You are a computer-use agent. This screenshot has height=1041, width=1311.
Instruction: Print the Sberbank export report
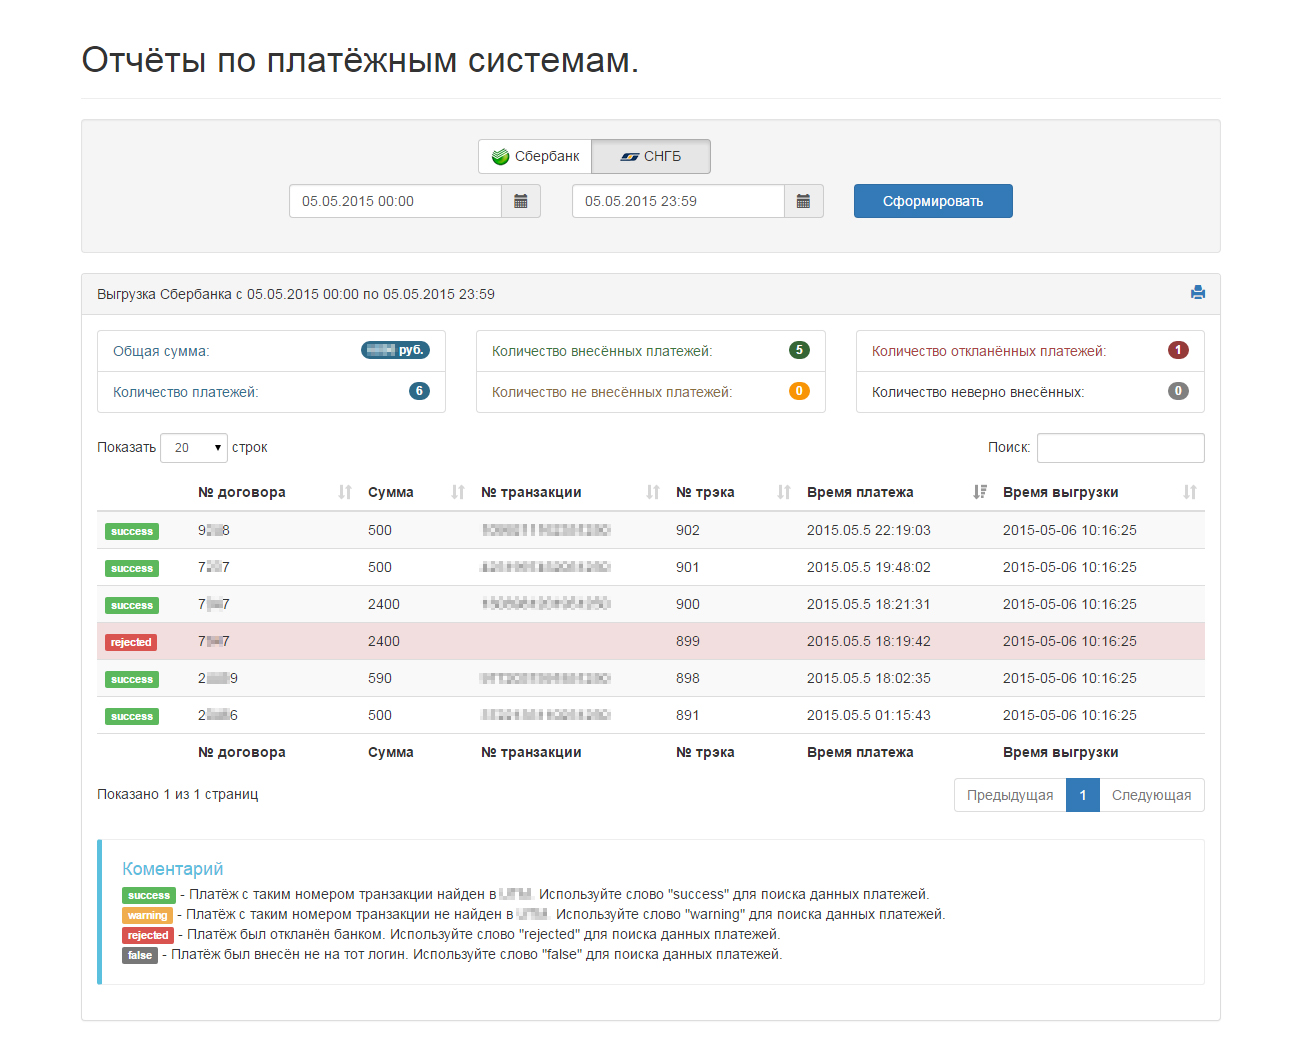point(1198,293)
